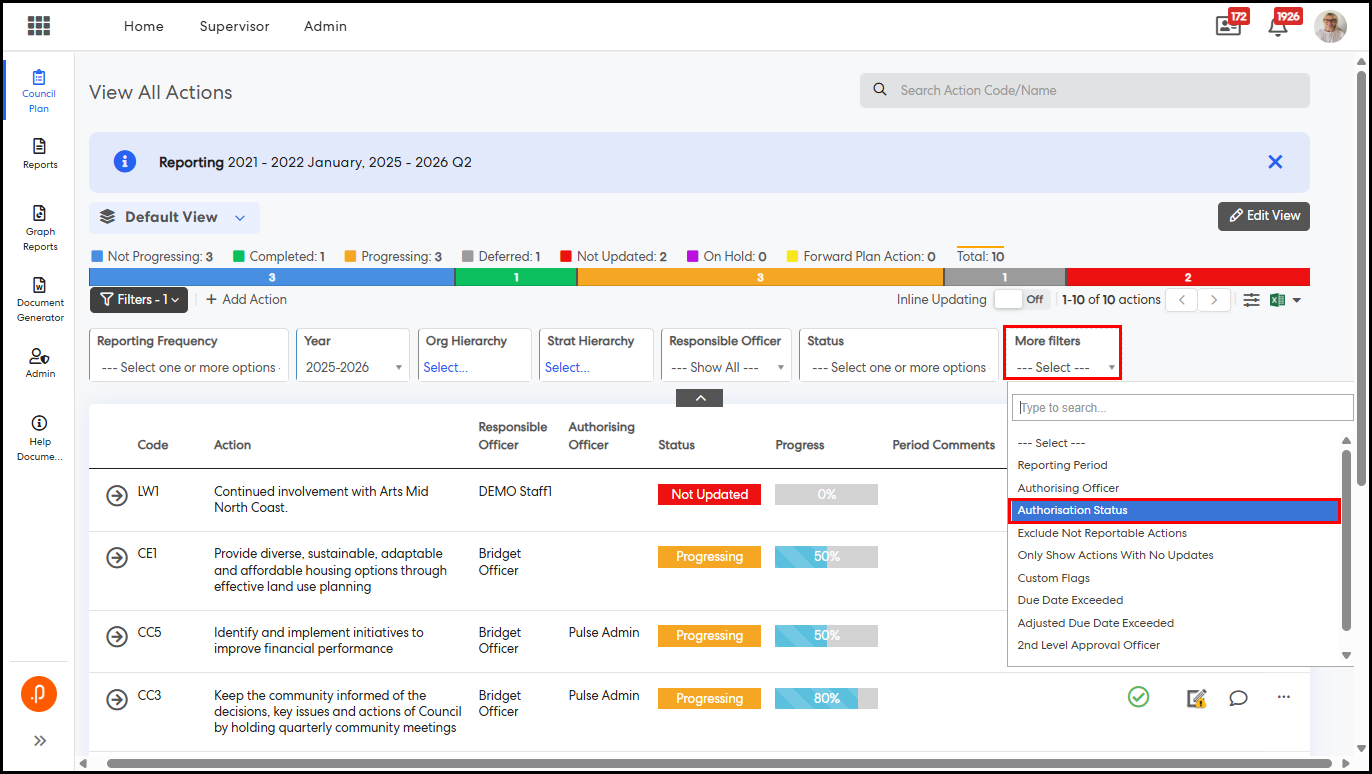Click Add Action link
Viewport: 1372px width, 774px height.
click(246, 299)
